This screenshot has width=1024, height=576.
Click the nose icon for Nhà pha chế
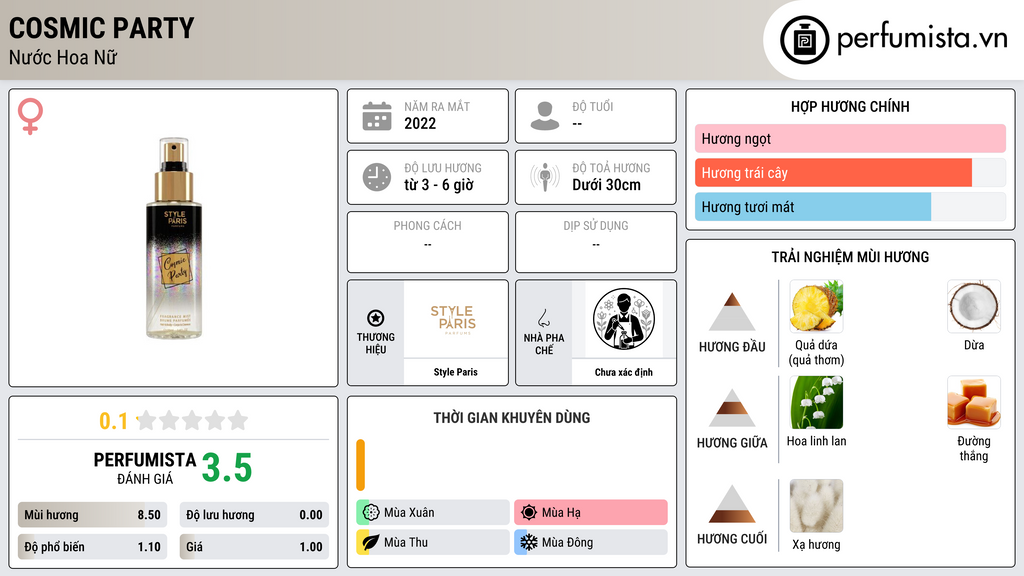[x=543, y=318]
